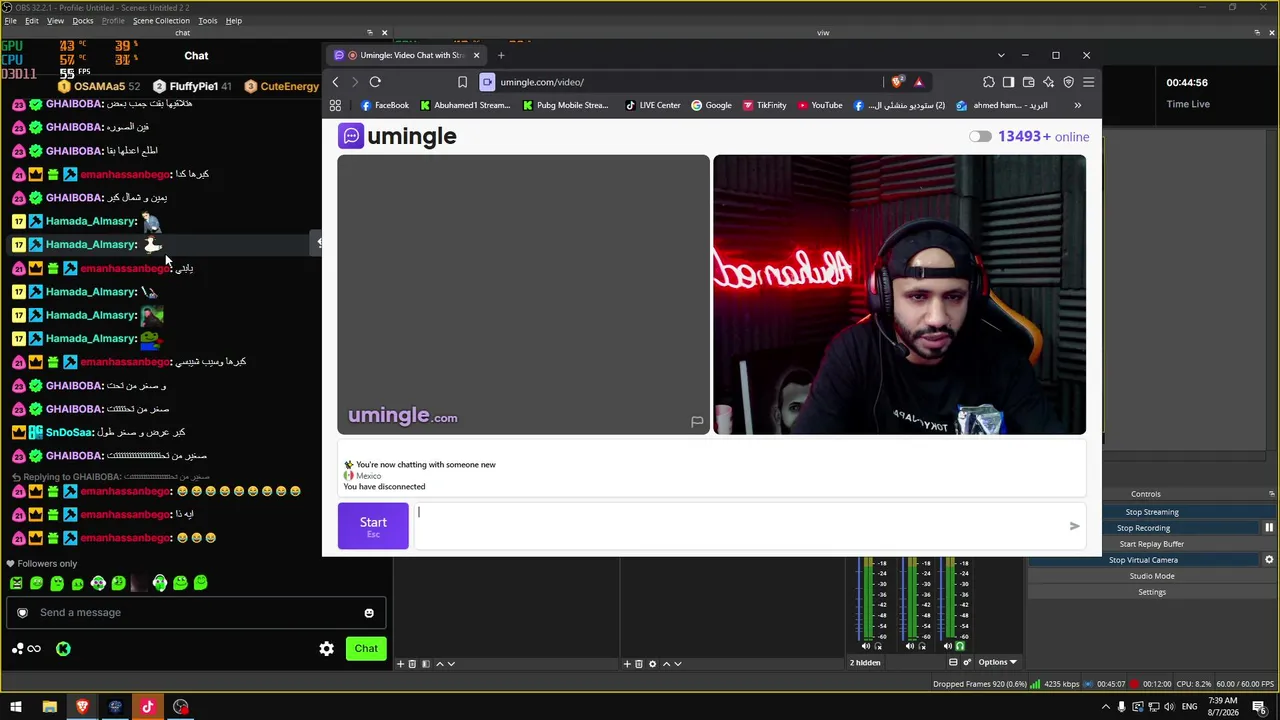The image size is (1280, 720).
Task: Open the audio mixer Options dropdown
Action: [997, 662]
